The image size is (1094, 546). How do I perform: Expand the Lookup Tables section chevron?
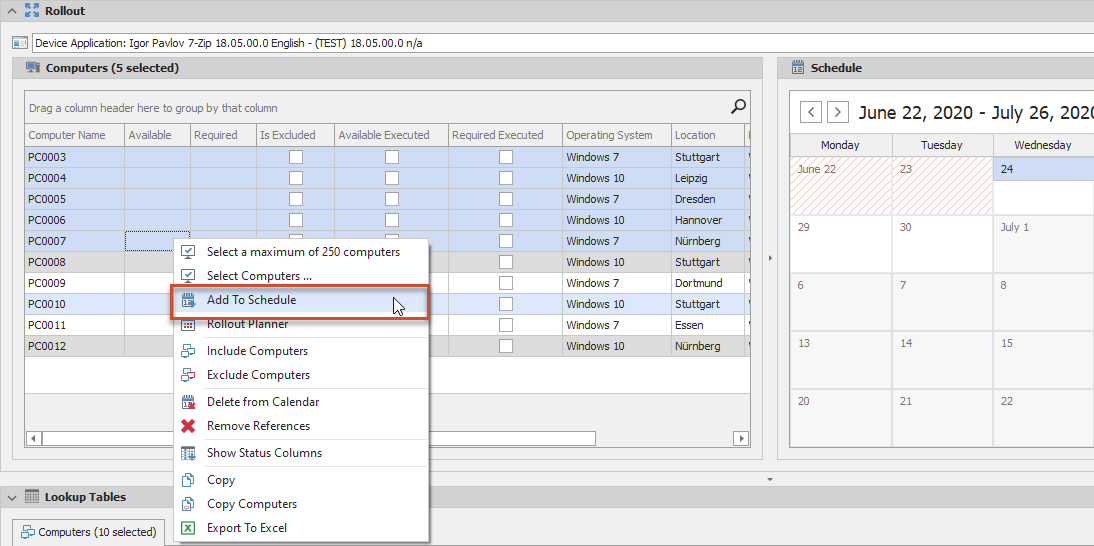[12, 497]
